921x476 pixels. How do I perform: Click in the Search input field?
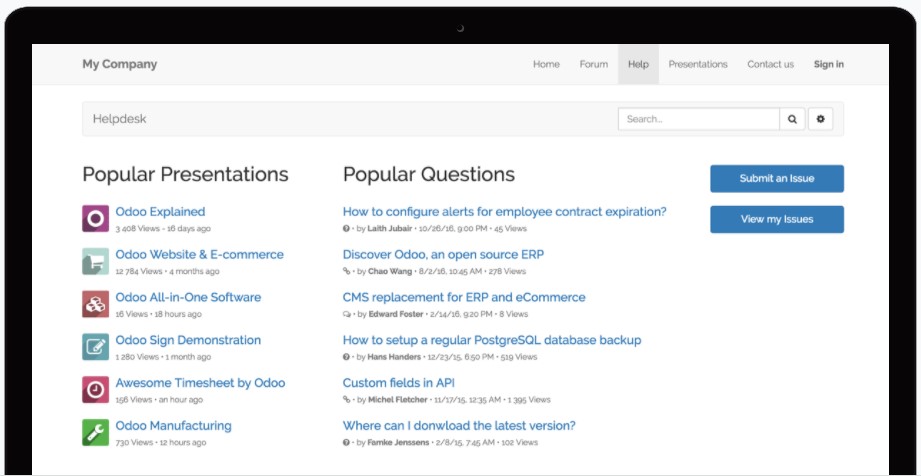699,119
